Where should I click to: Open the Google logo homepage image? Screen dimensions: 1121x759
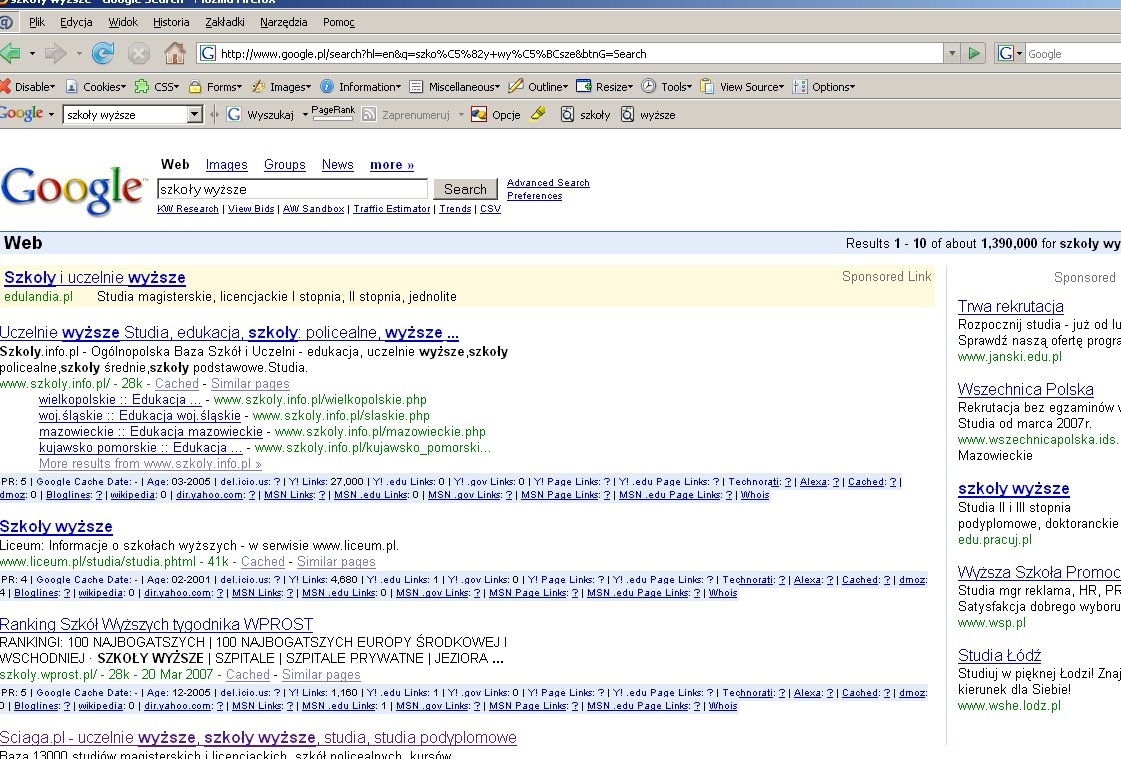(x=72, y=190)
